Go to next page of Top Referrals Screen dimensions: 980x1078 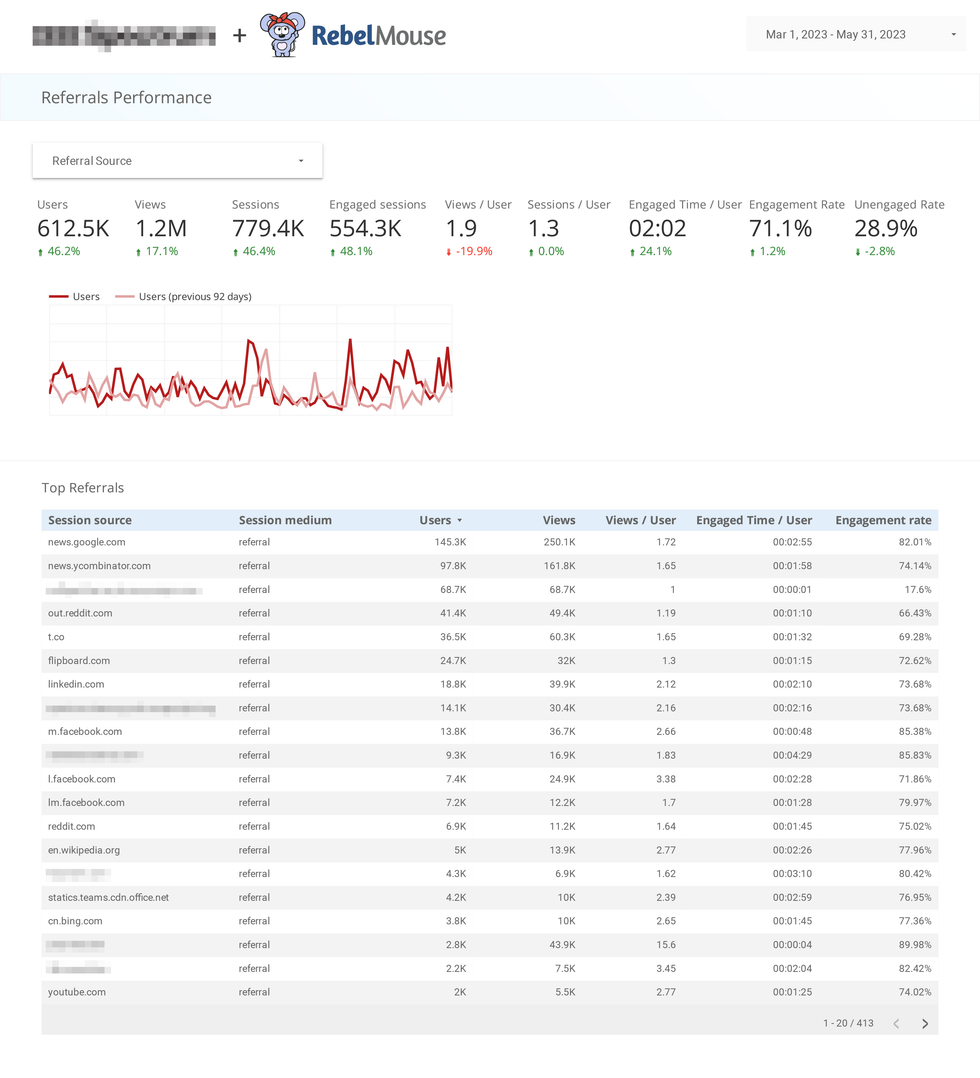tap(924, 1023)
